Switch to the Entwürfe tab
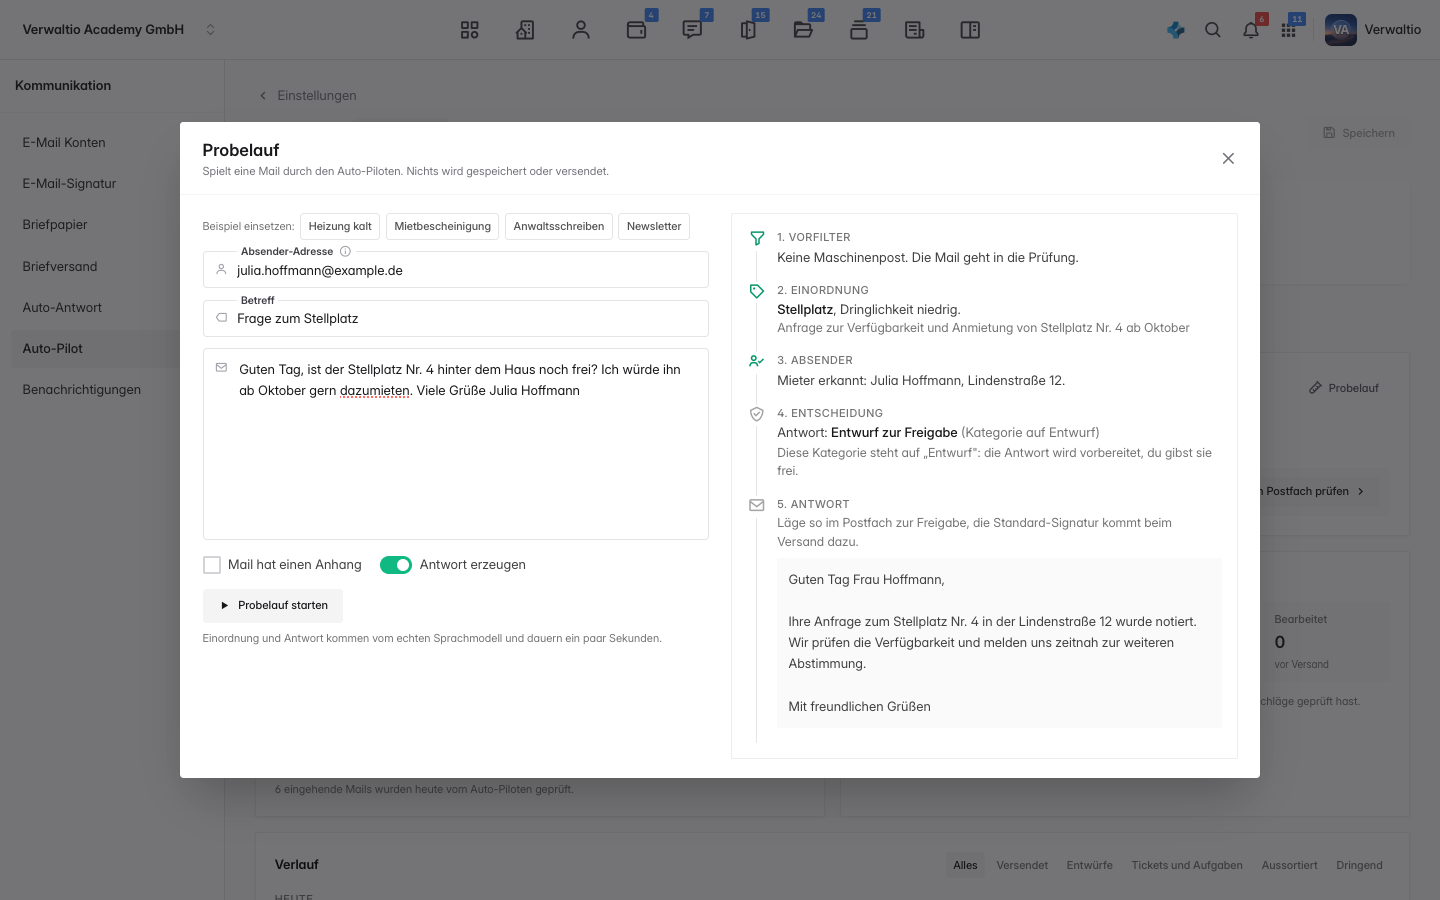 (x=1089, y=865)
